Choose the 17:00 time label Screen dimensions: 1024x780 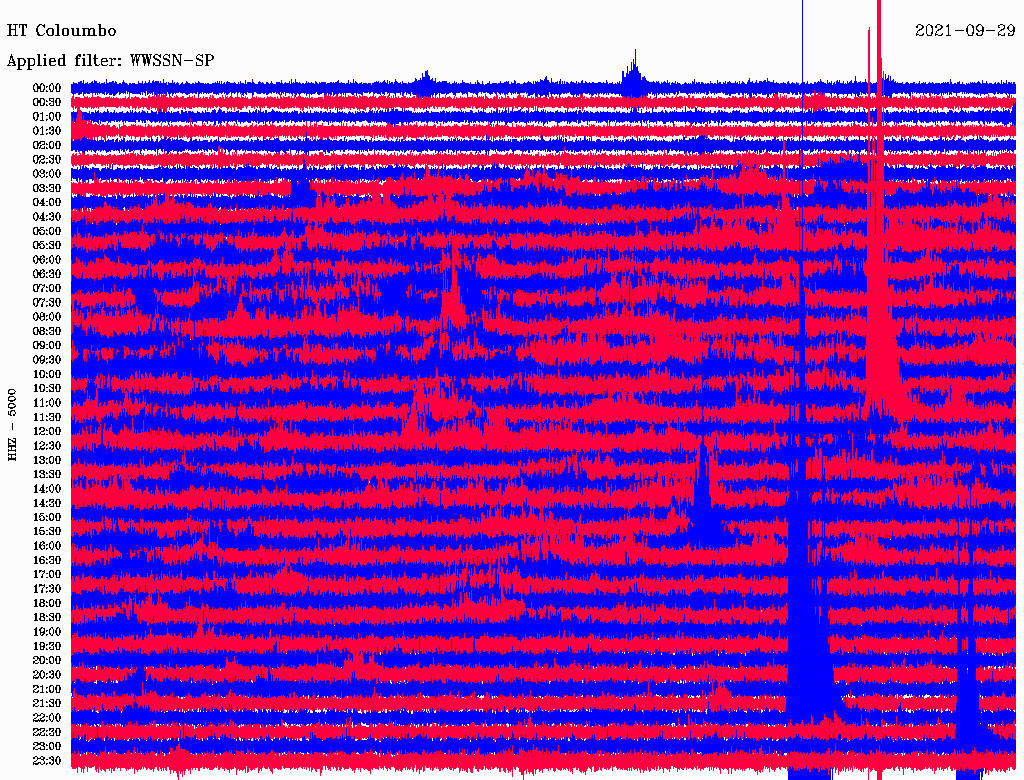tap(47, 575)
